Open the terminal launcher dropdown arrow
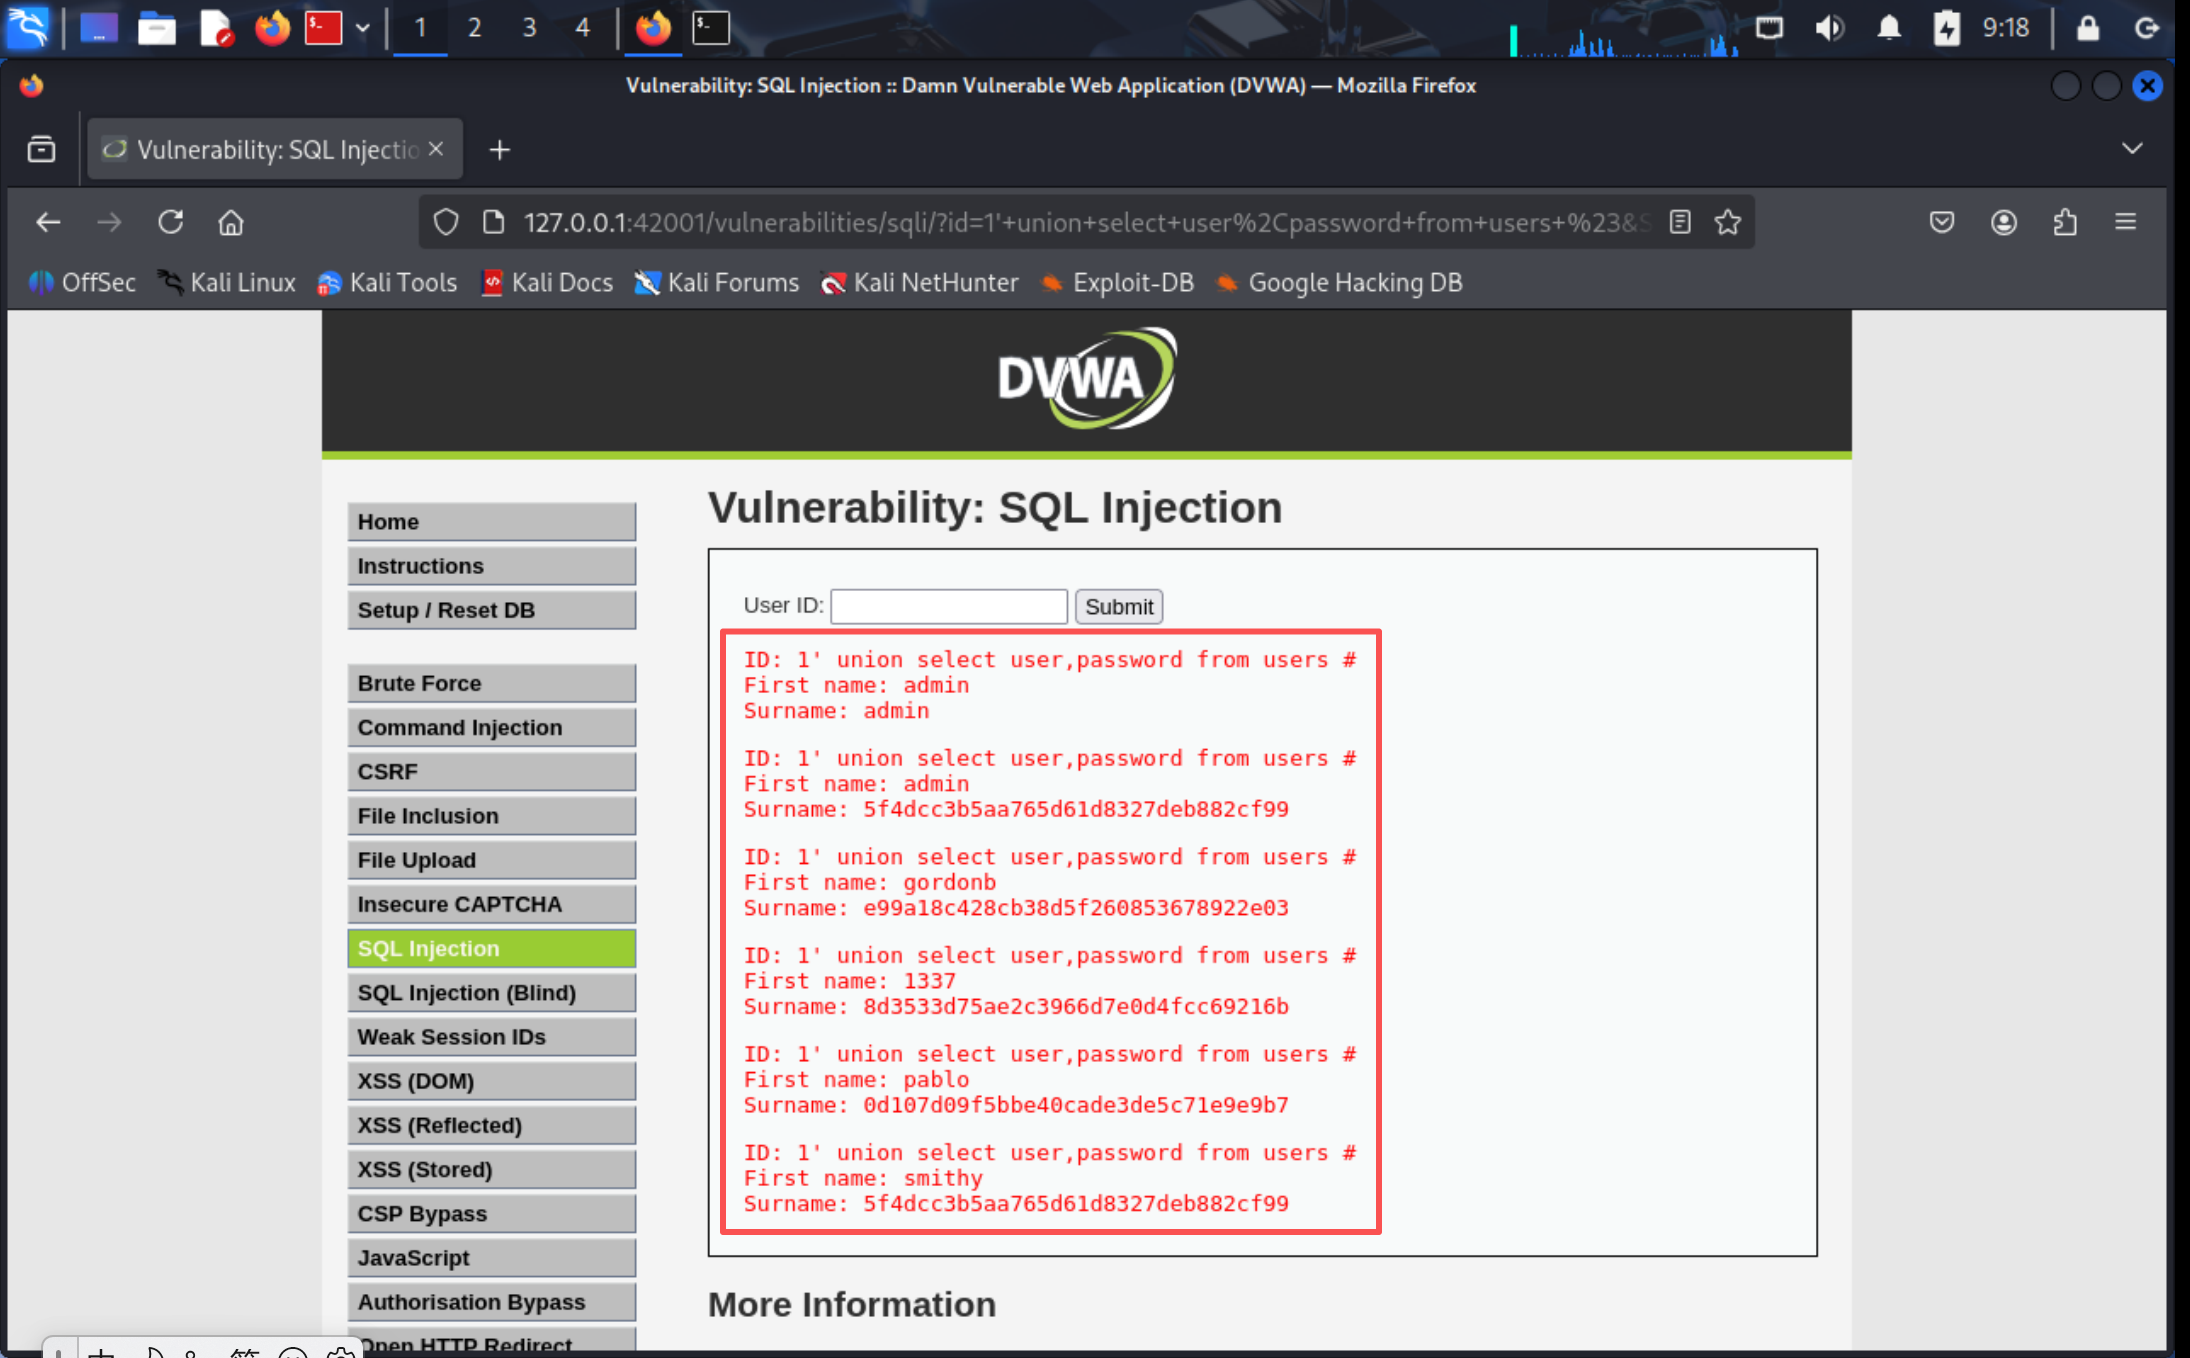2190x1358 pixels. (x=363, y=28)
